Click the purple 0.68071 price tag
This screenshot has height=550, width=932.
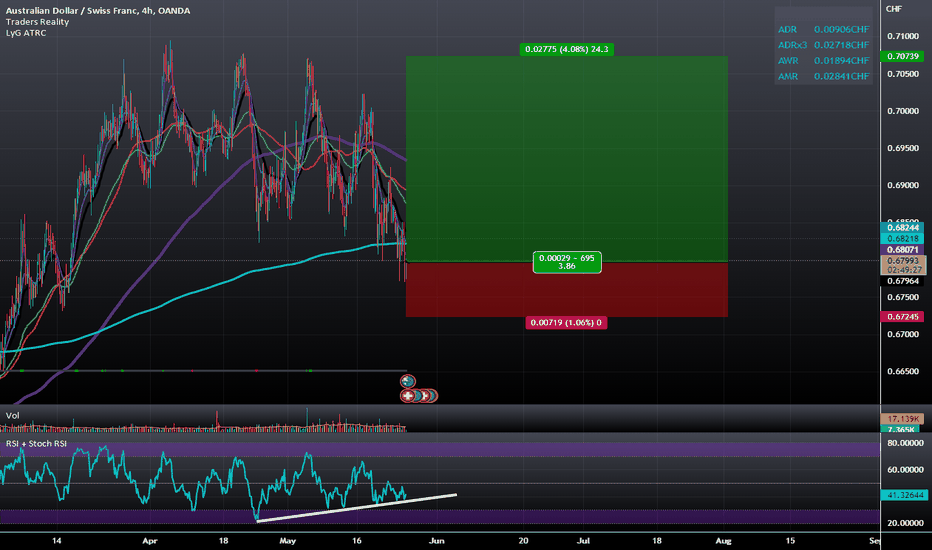coord(902,250)
